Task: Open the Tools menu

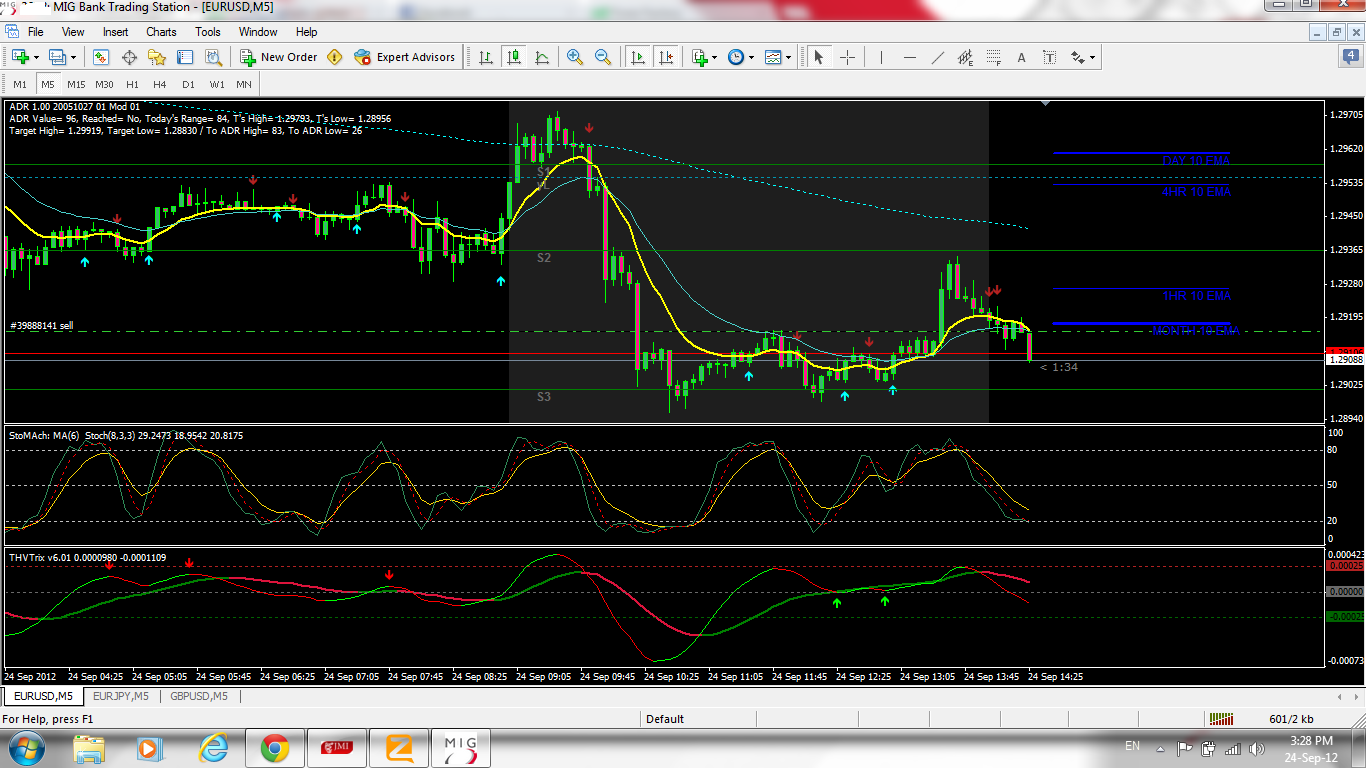Action: [x=208, y=32]
